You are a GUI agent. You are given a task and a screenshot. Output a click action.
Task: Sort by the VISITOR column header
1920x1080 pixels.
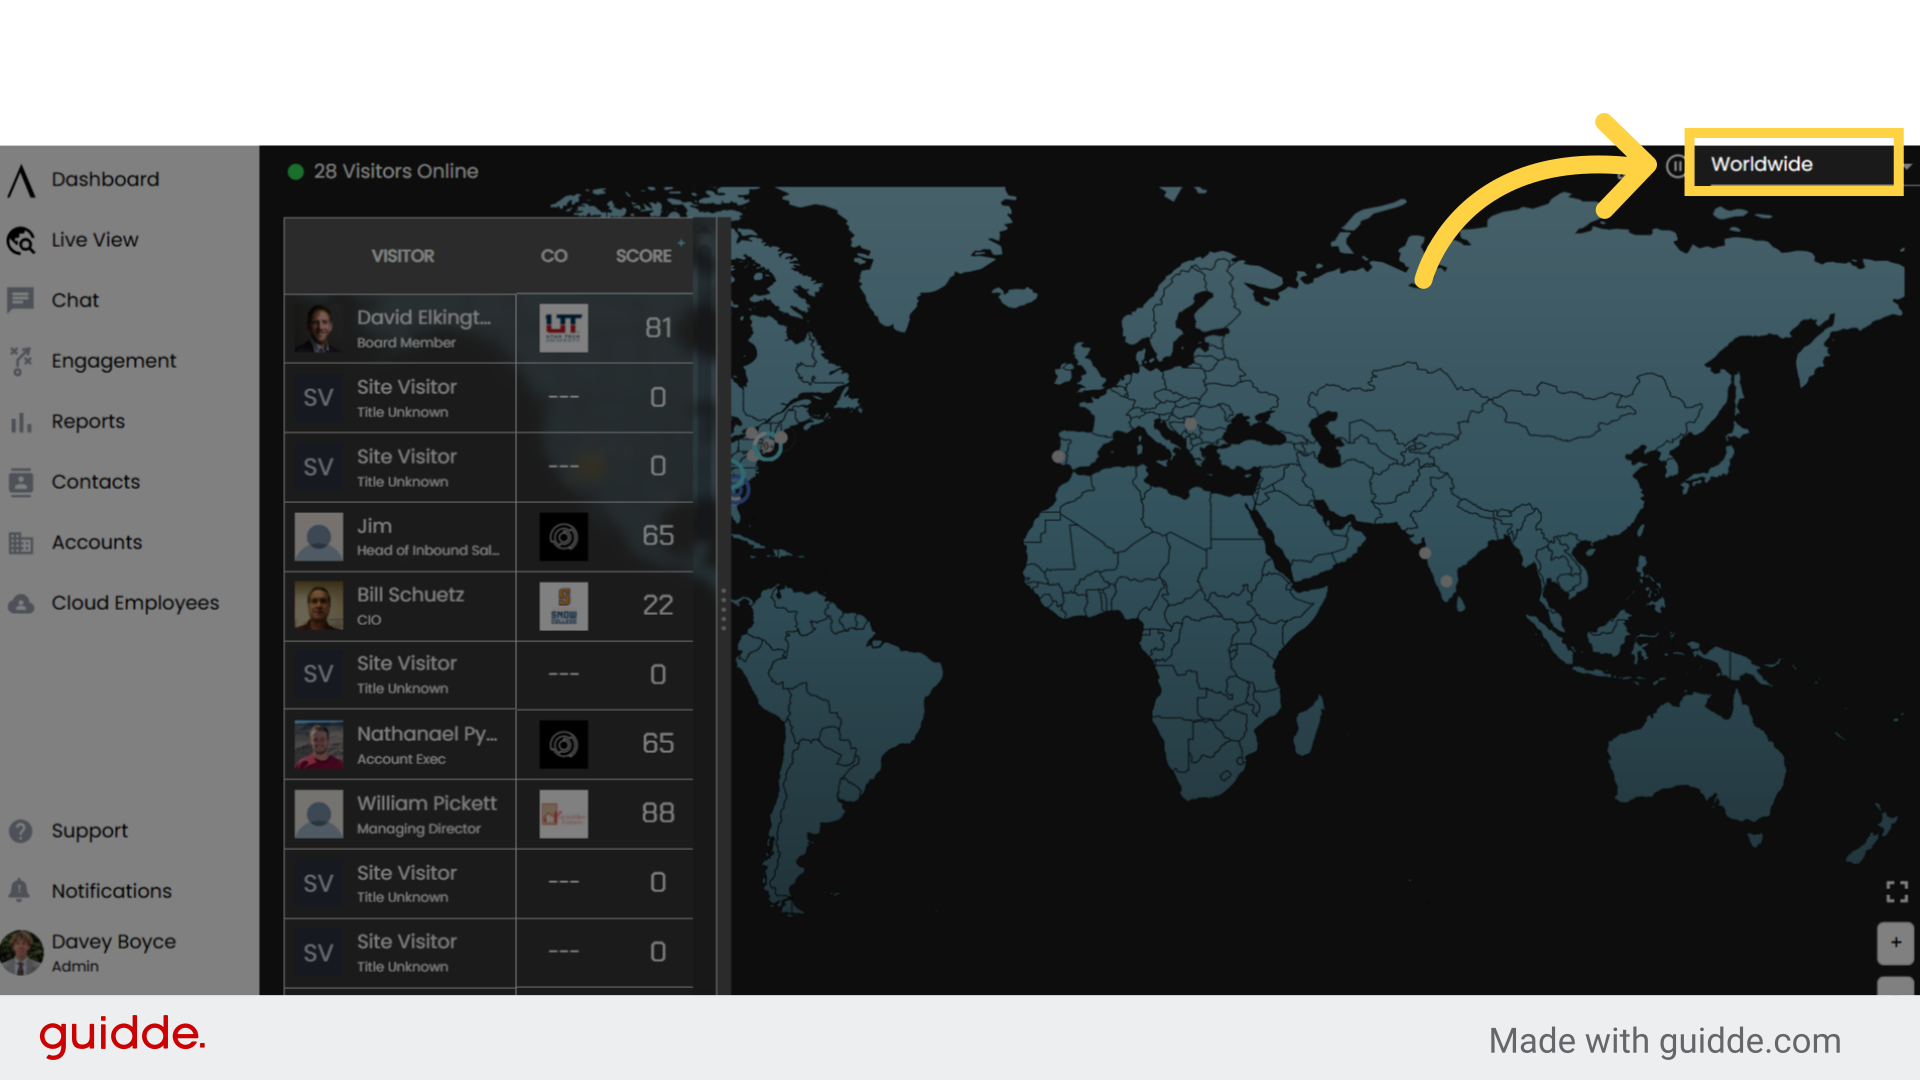coord(402,256)
